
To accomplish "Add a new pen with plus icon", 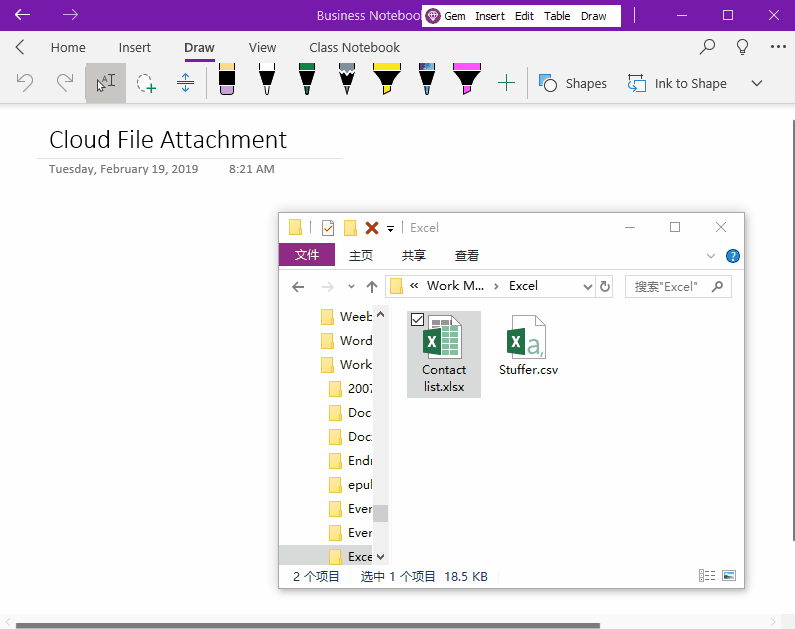I will coord(506,83).
